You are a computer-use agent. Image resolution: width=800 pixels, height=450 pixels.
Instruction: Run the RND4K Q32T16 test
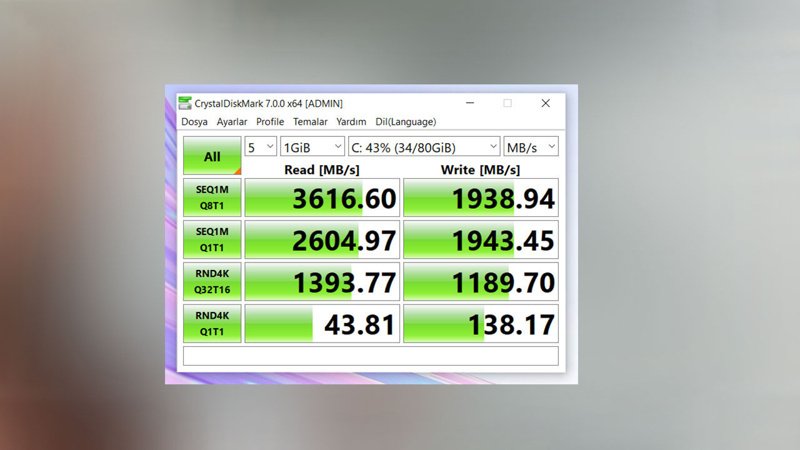(212, 282)
